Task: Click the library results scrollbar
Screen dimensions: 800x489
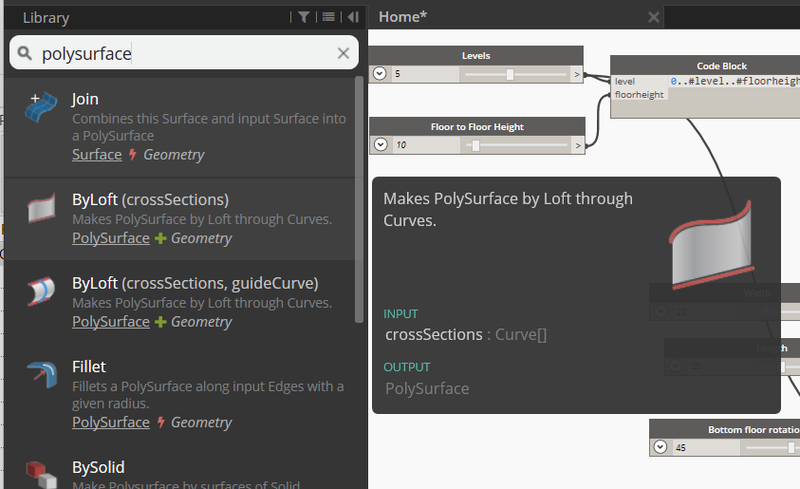Action: click(x=359, y=199)
